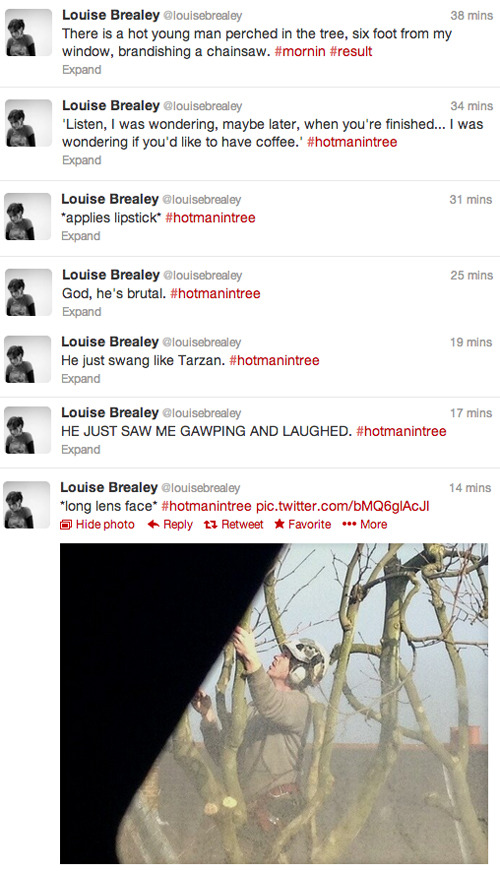Click the avatar on the applies lipstick tweet
The width and height of the screenshot is (500, 871).
point(28,216)
